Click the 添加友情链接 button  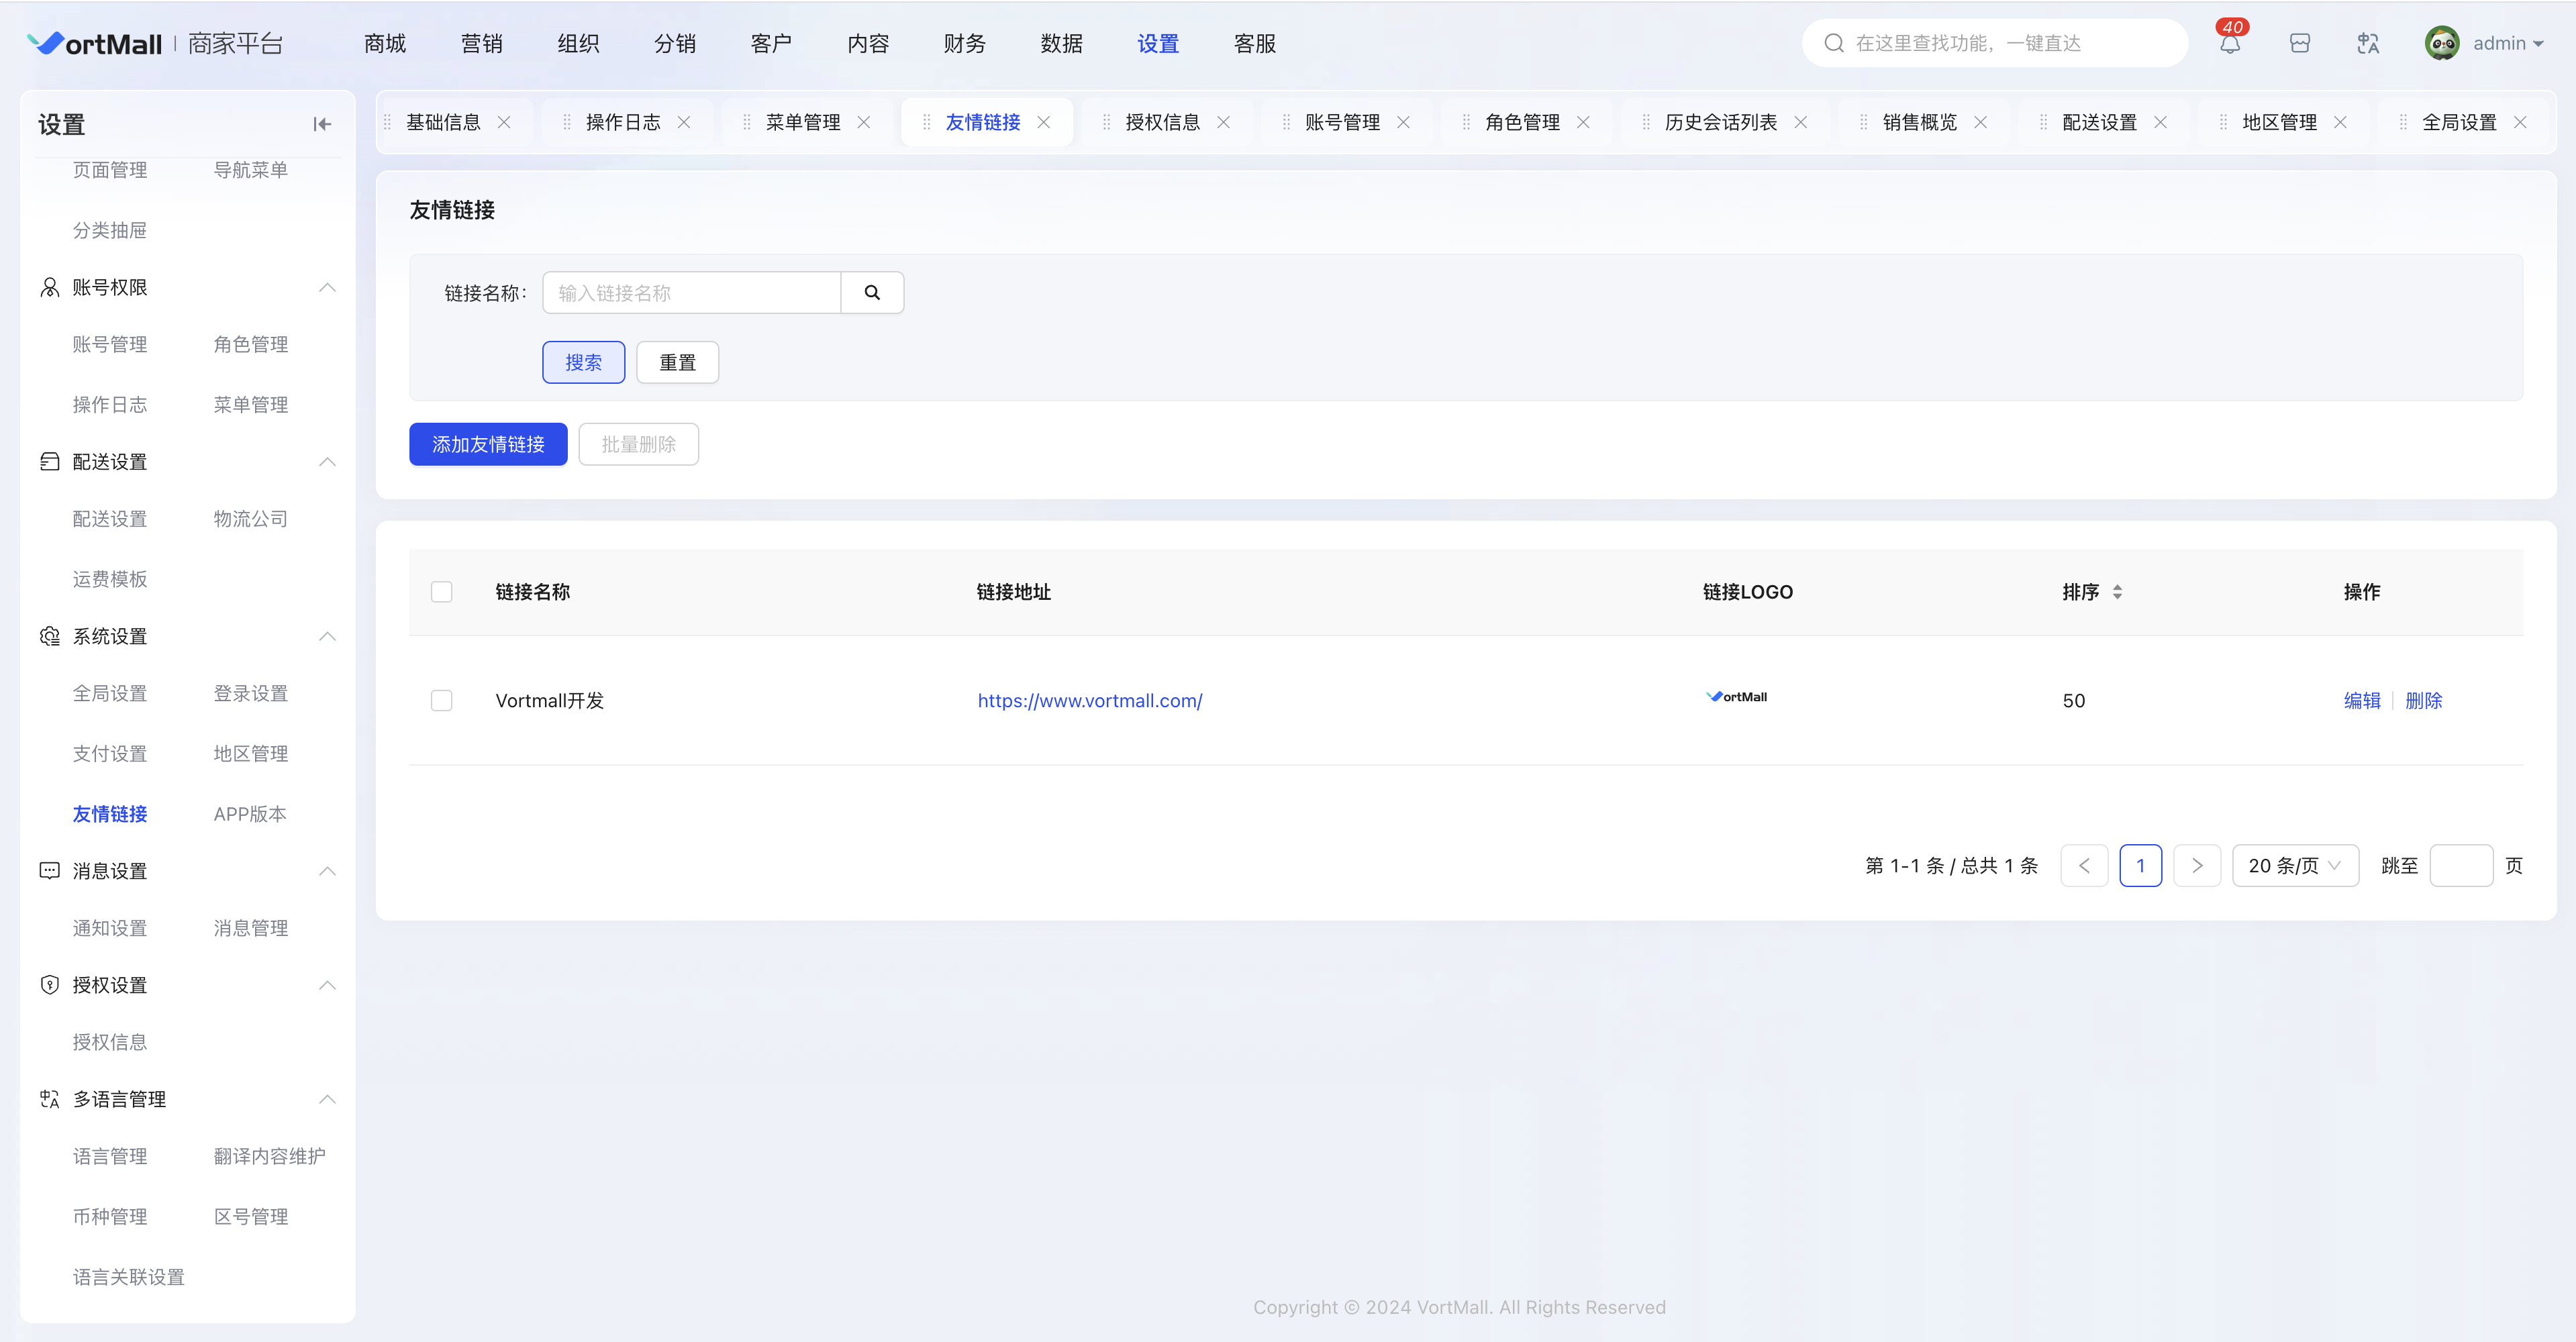coord(488,444)
